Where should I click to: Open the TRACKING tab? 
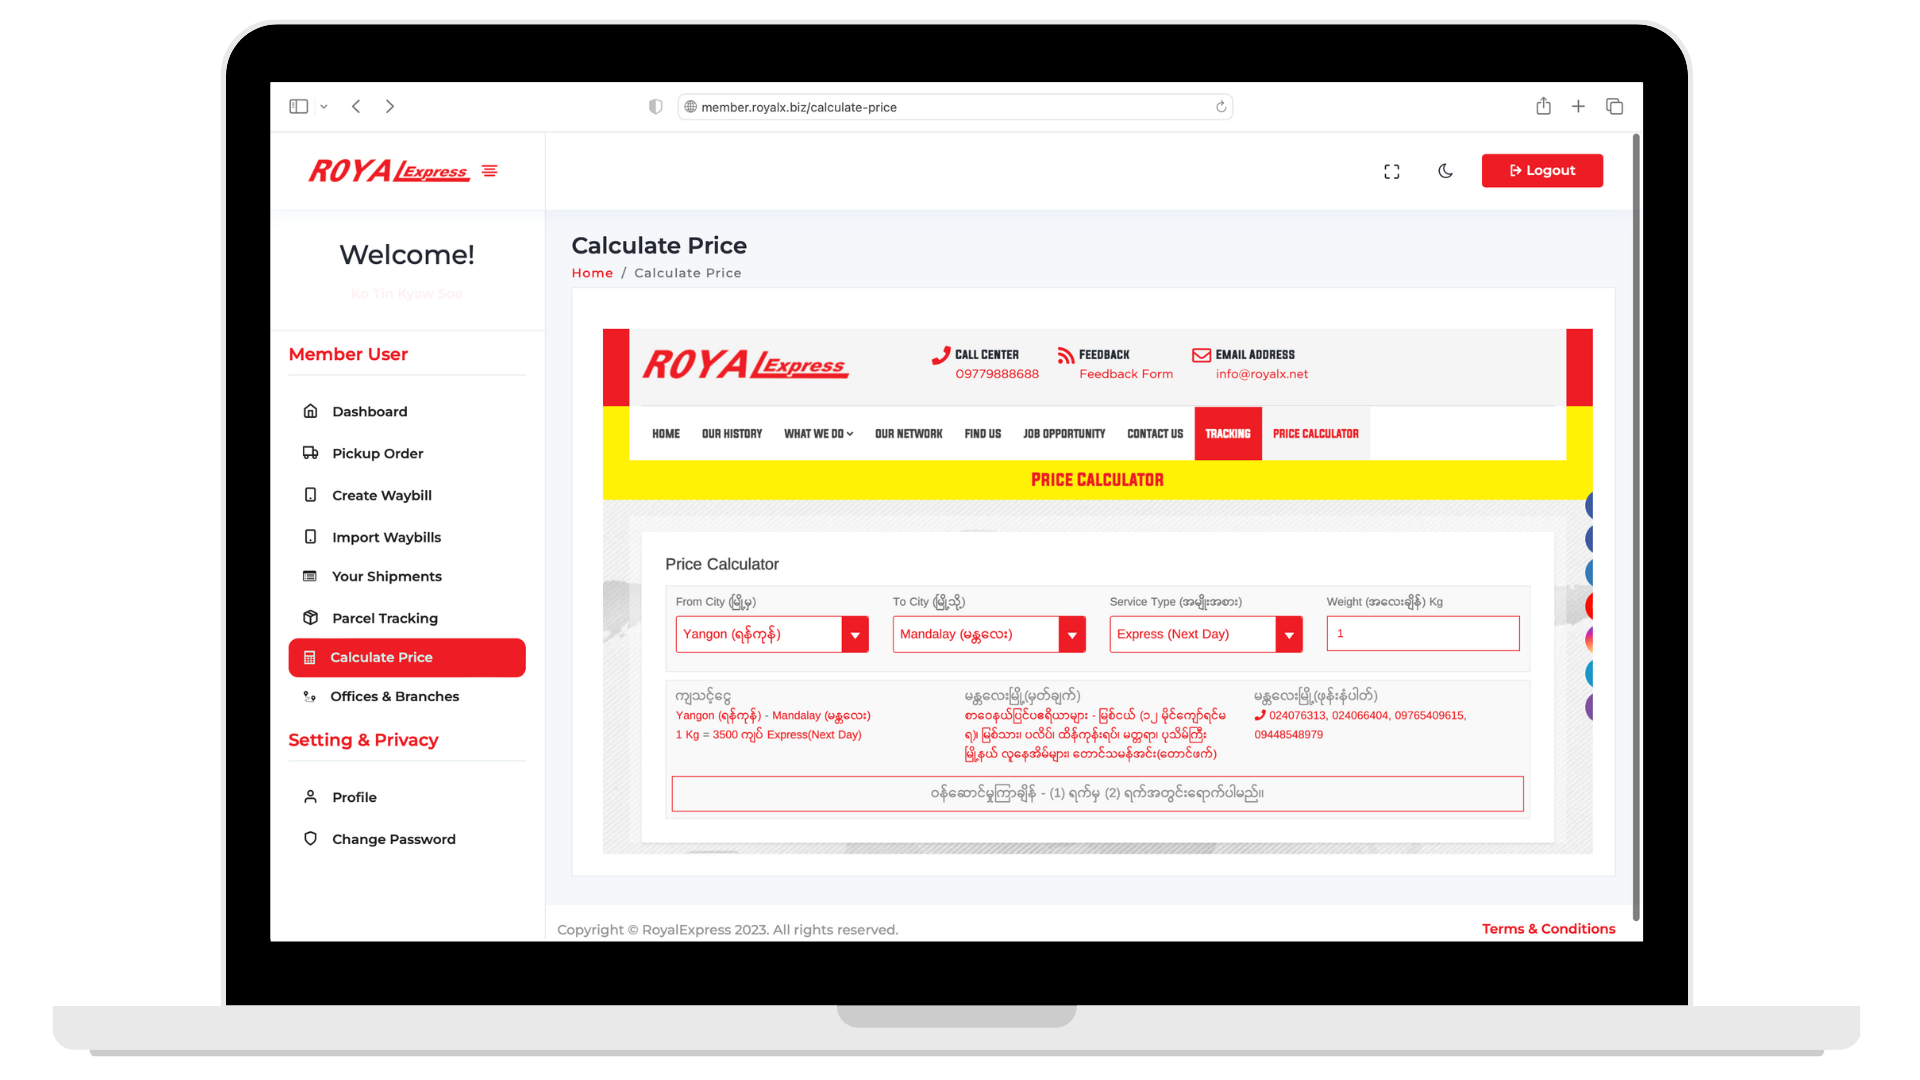1228,434
